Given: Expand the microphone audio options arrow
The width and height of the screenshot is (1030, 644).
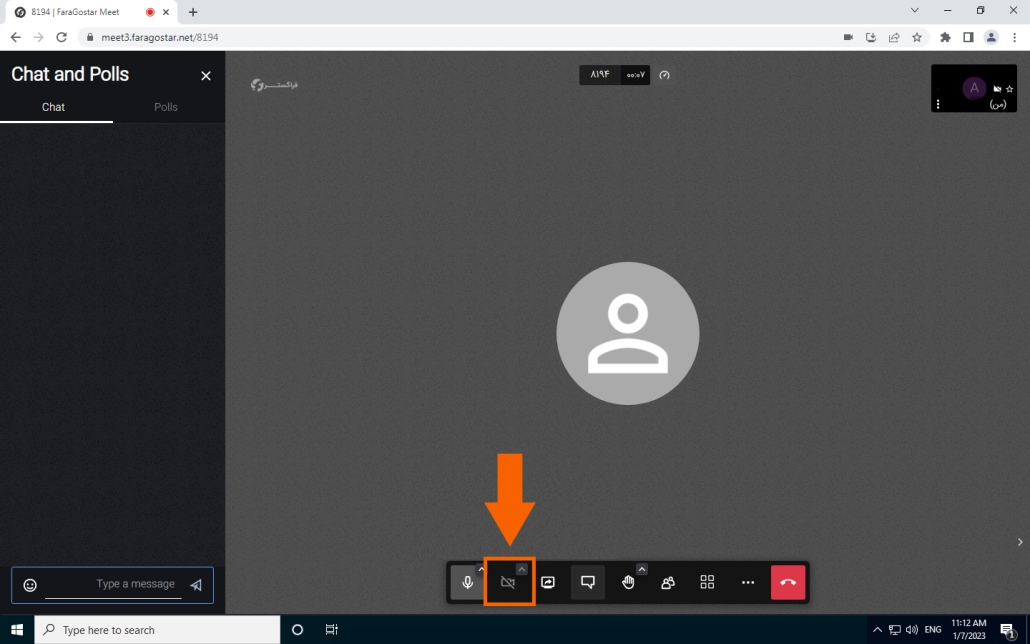Looking at the screenshot, I should [x=481, y=569].
